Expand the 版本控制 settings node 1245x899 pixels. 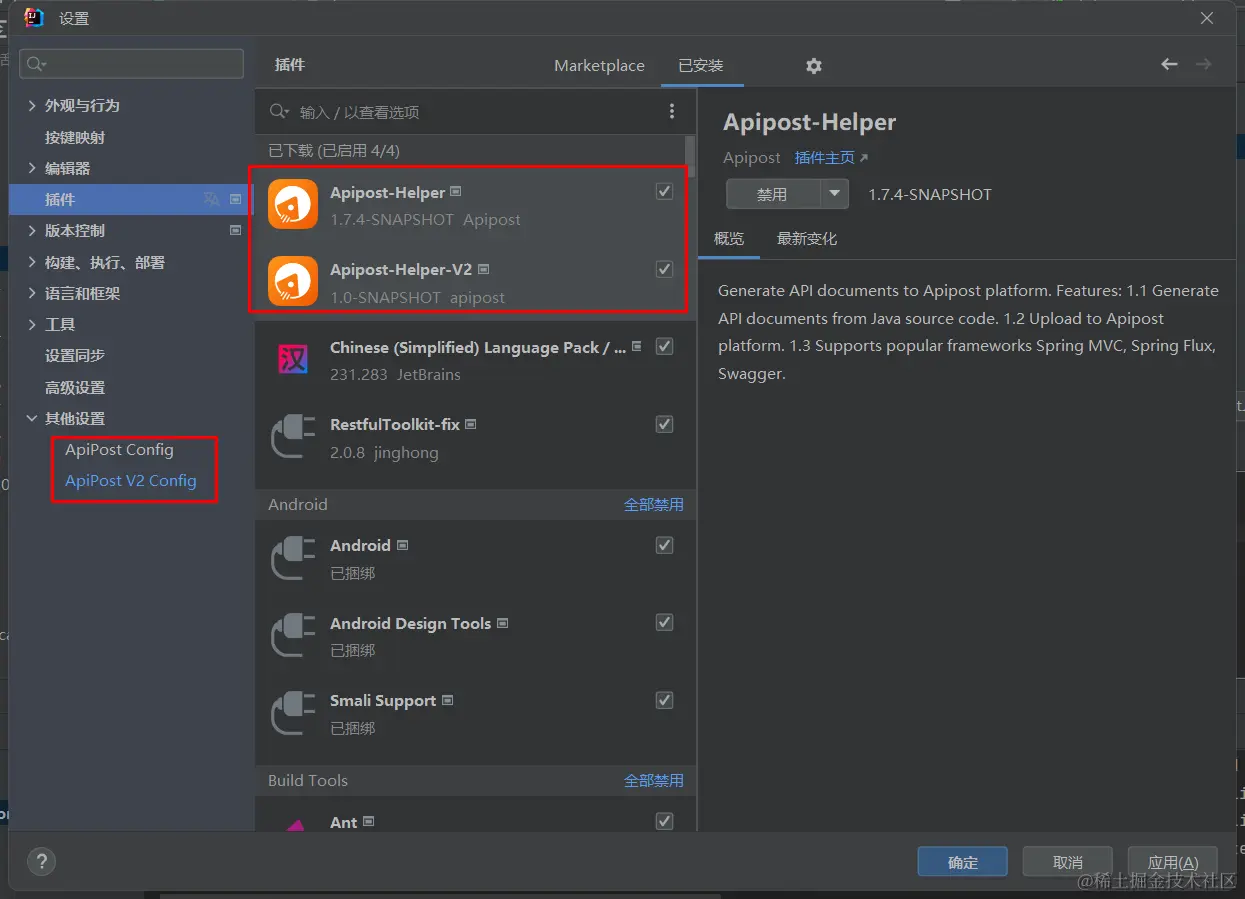(32, 230)
